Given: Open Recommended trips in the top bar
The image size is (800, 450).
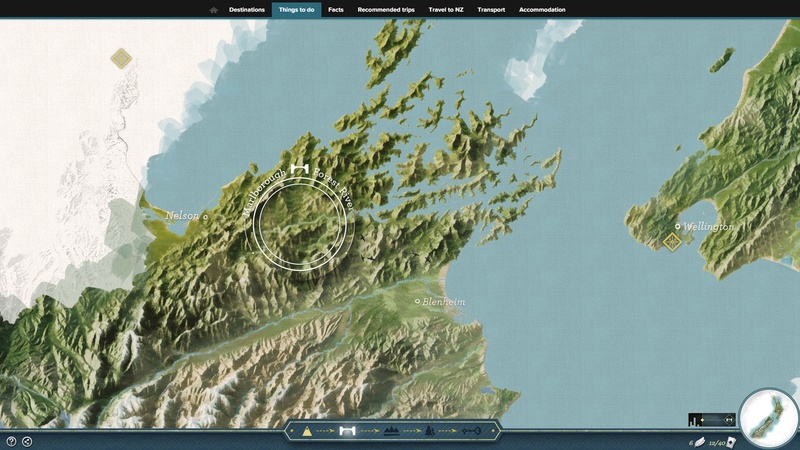Looking at the screenshot, I should pos(386,10).
